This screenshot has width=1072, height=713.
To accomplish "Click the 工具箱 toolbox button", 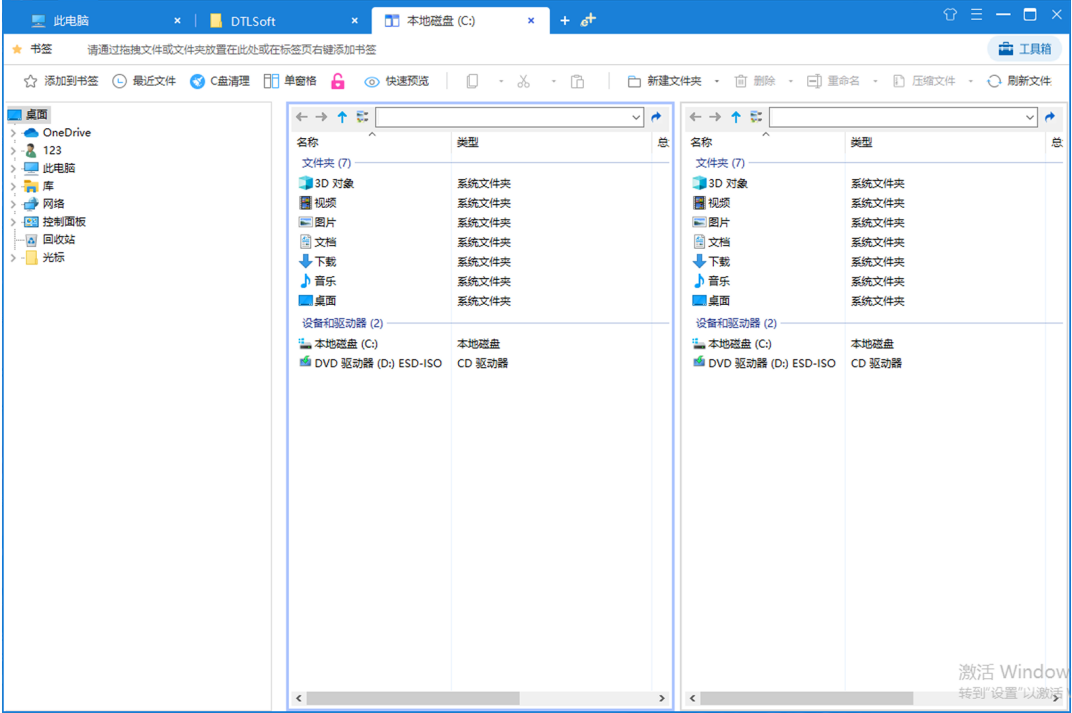I will pyautogui.click(x=1025, y=49).
